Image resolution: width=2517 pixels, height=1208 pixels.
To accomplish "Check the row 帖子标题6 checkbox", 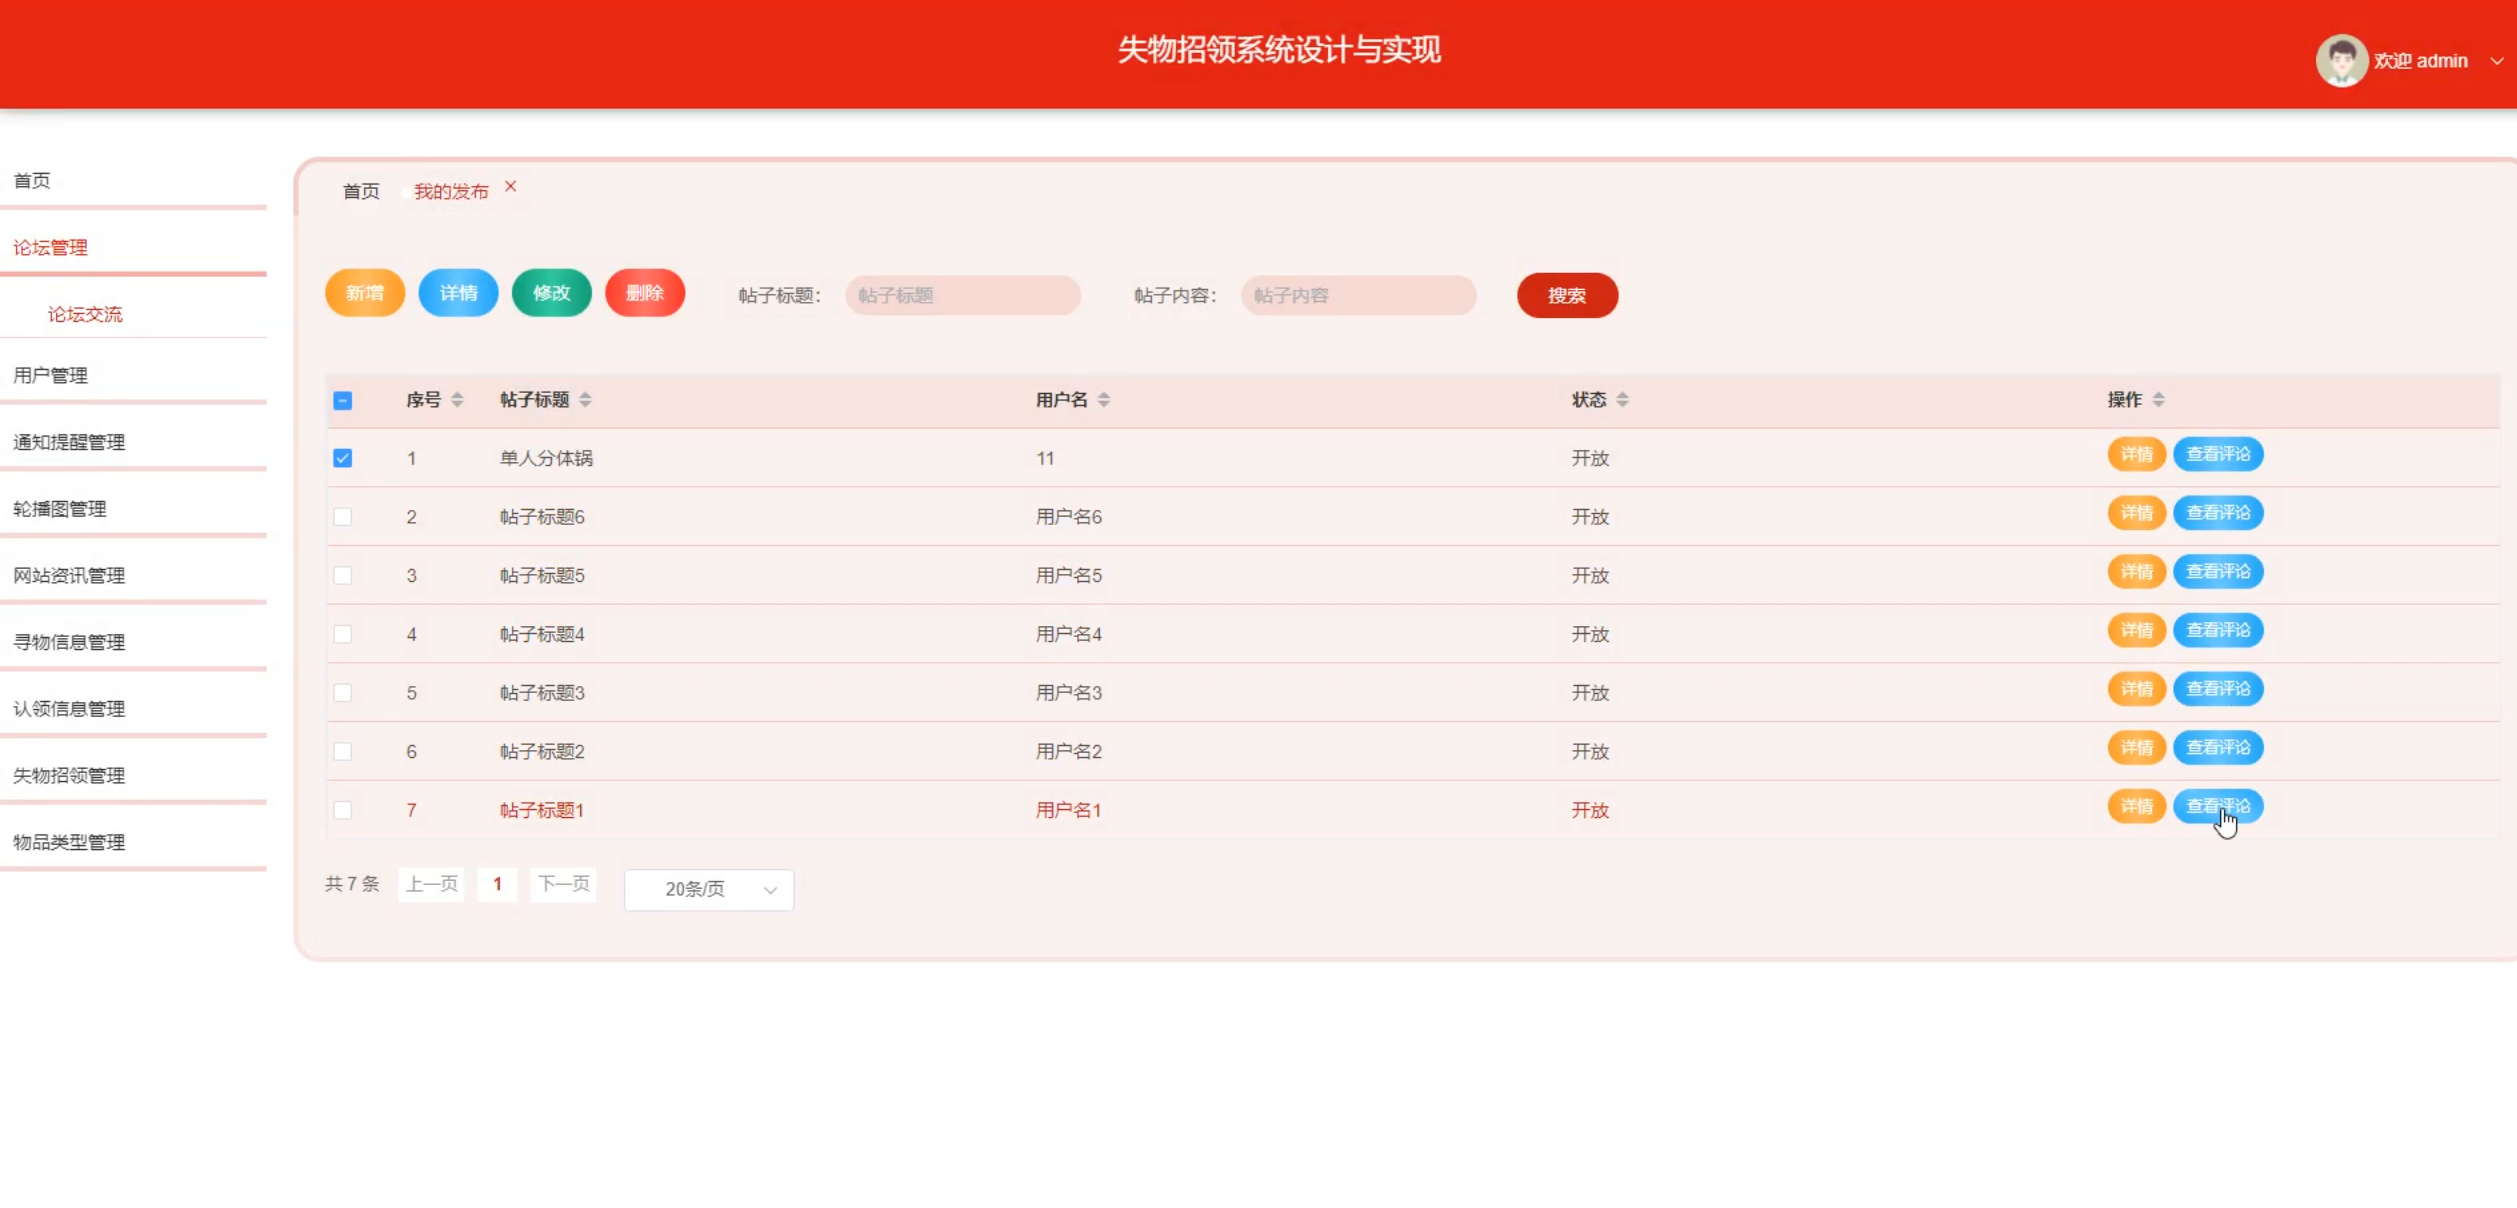I will coord(343,517).
